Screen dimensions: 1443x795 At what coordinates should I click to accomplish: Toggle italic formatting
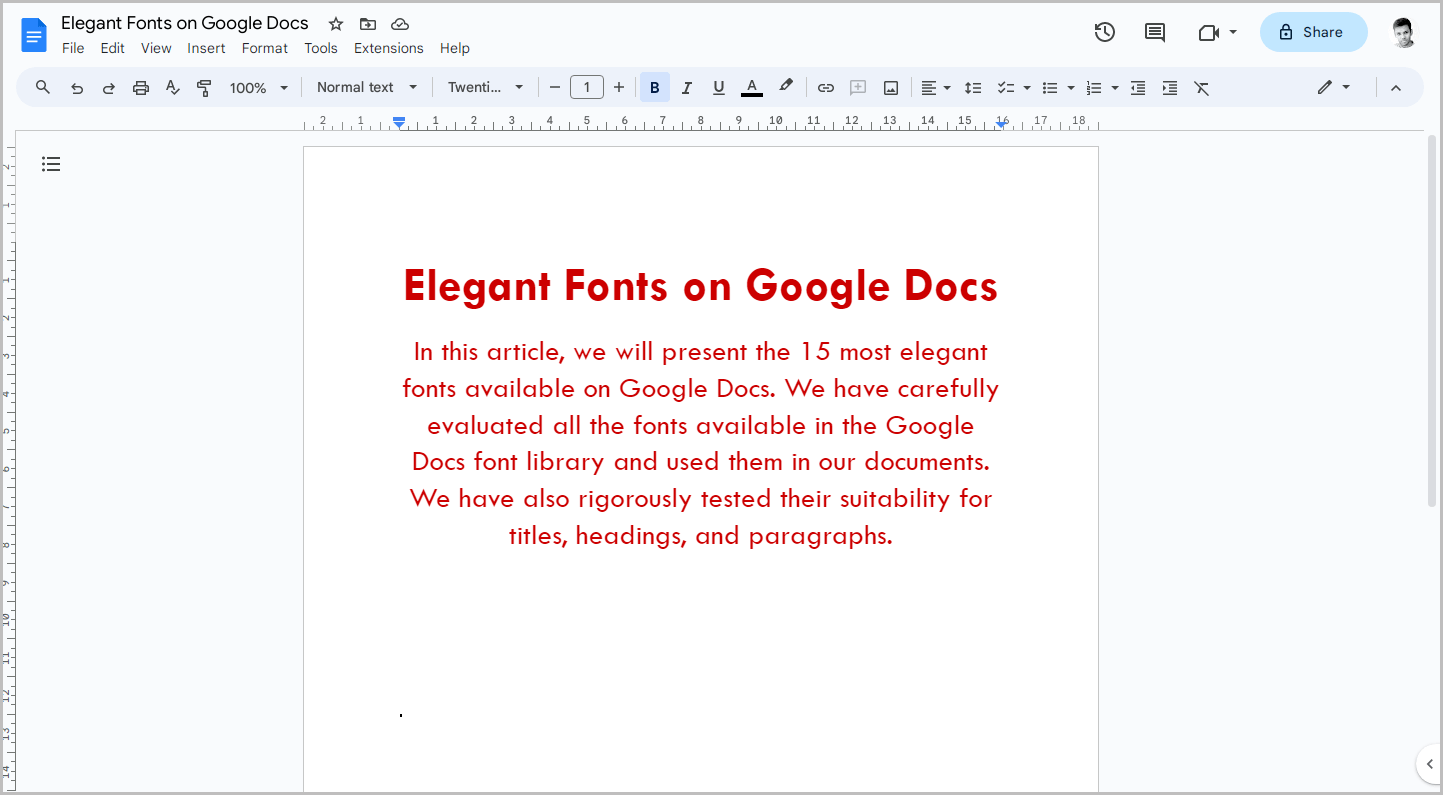tap(686, 87)
